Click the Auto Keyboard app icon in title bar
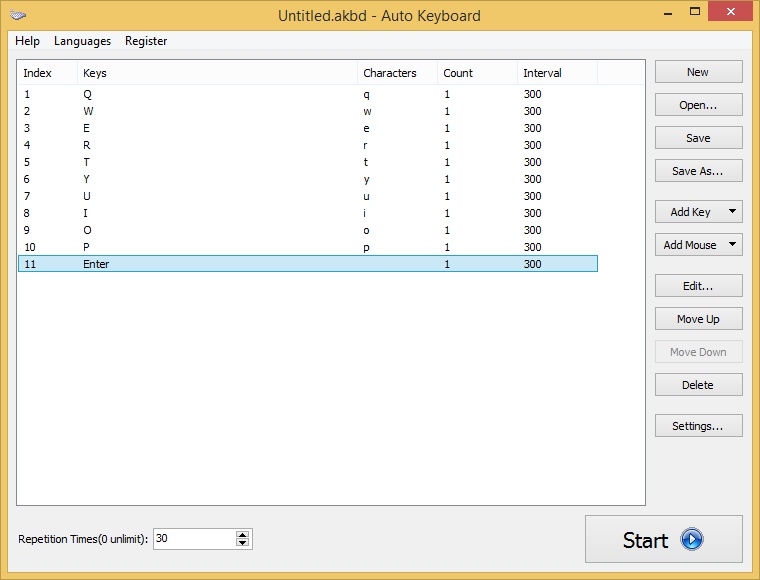 (x=18, y=16)
